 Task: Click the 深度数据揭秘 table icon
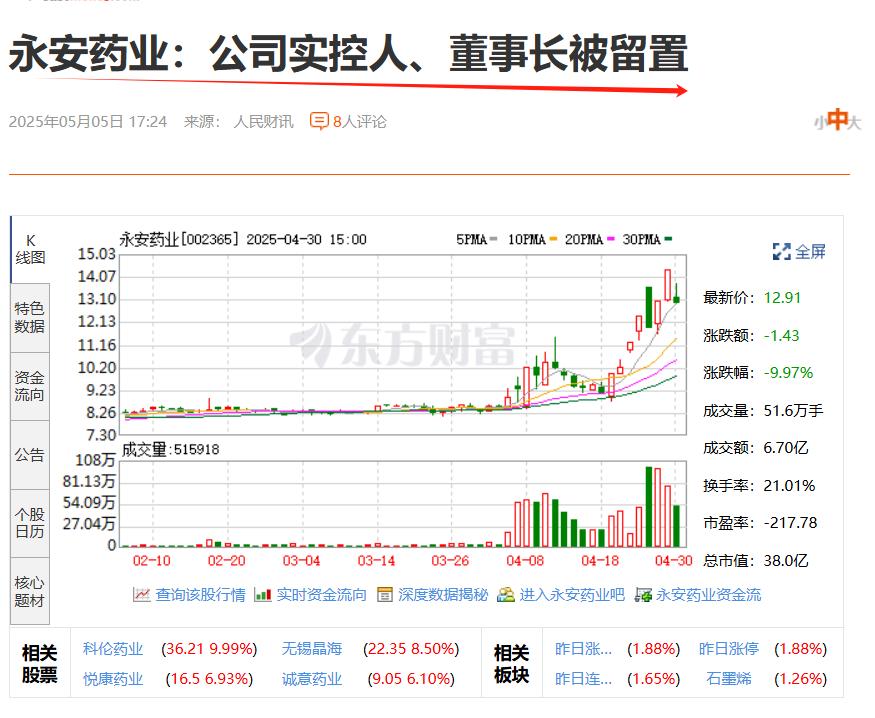[384, 595]
